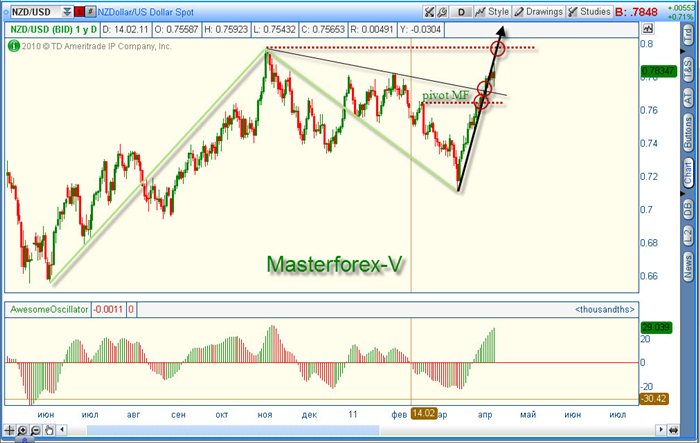Click the NZDollar/US Dollar Spot title

tap(146, 12)
